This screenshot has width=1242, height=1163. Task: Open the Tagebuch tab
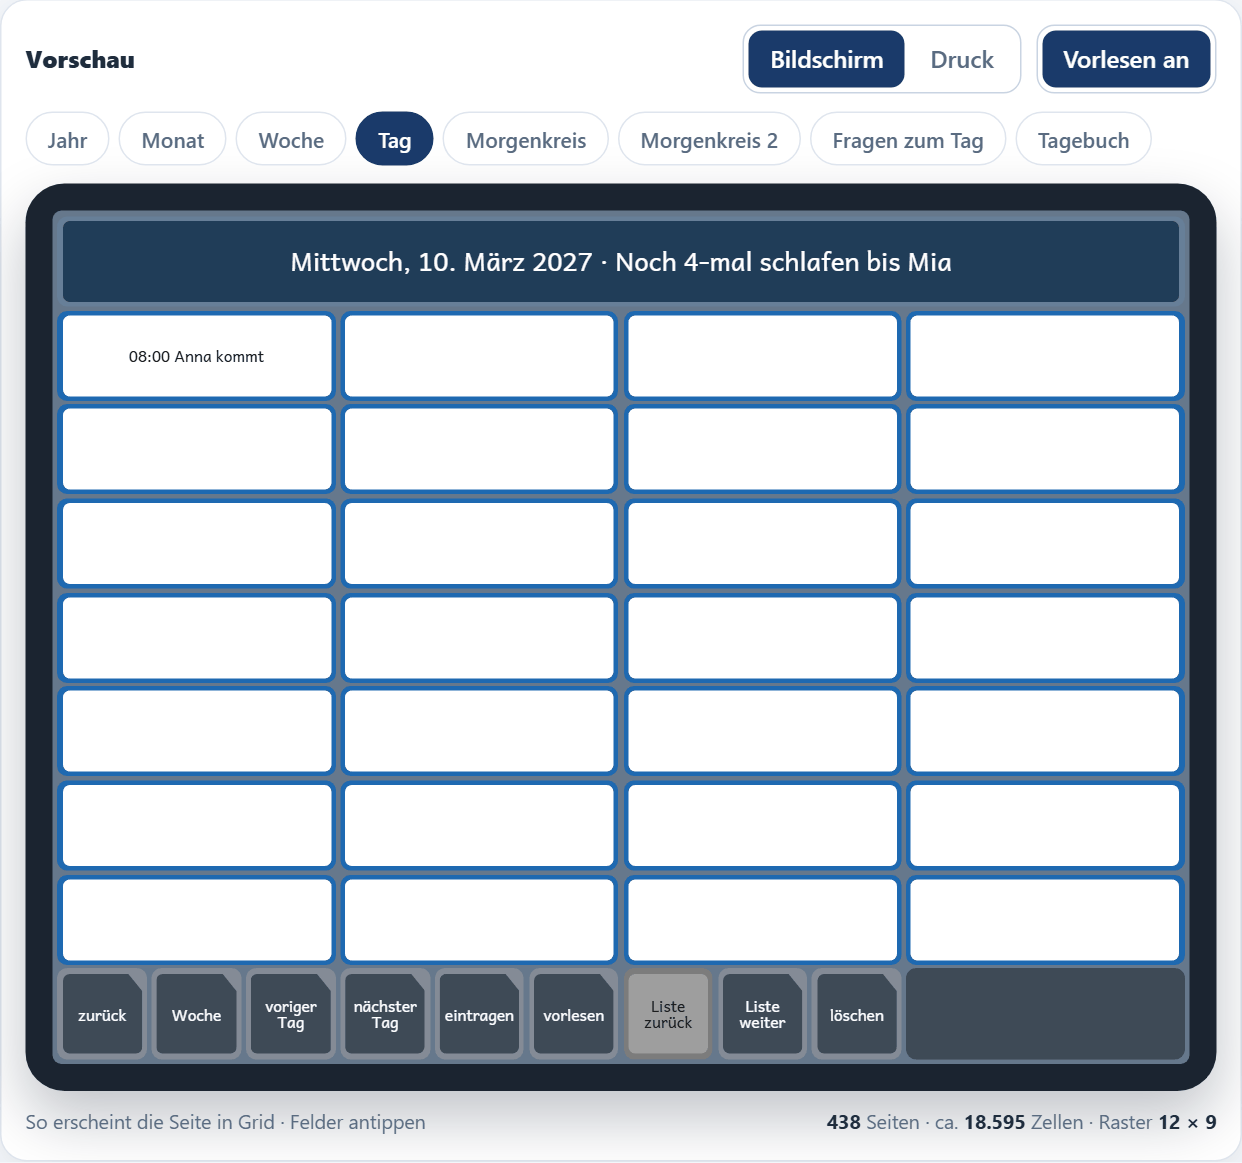[1083, 139]
